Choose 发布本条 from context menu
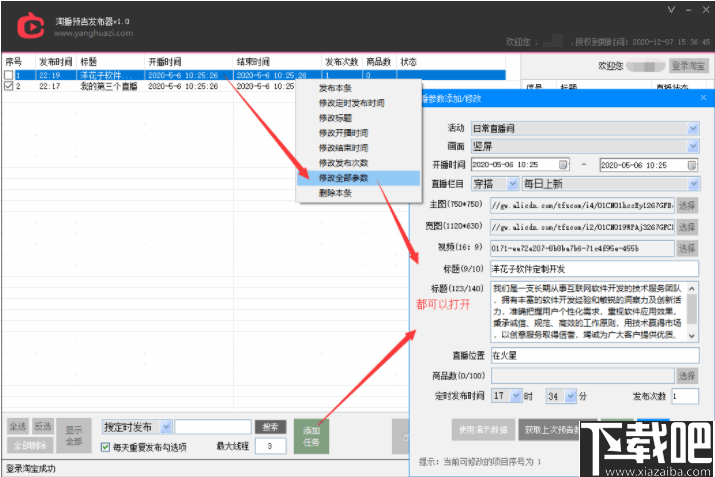Viewport: 715px width, 477px height. (335, 88)
